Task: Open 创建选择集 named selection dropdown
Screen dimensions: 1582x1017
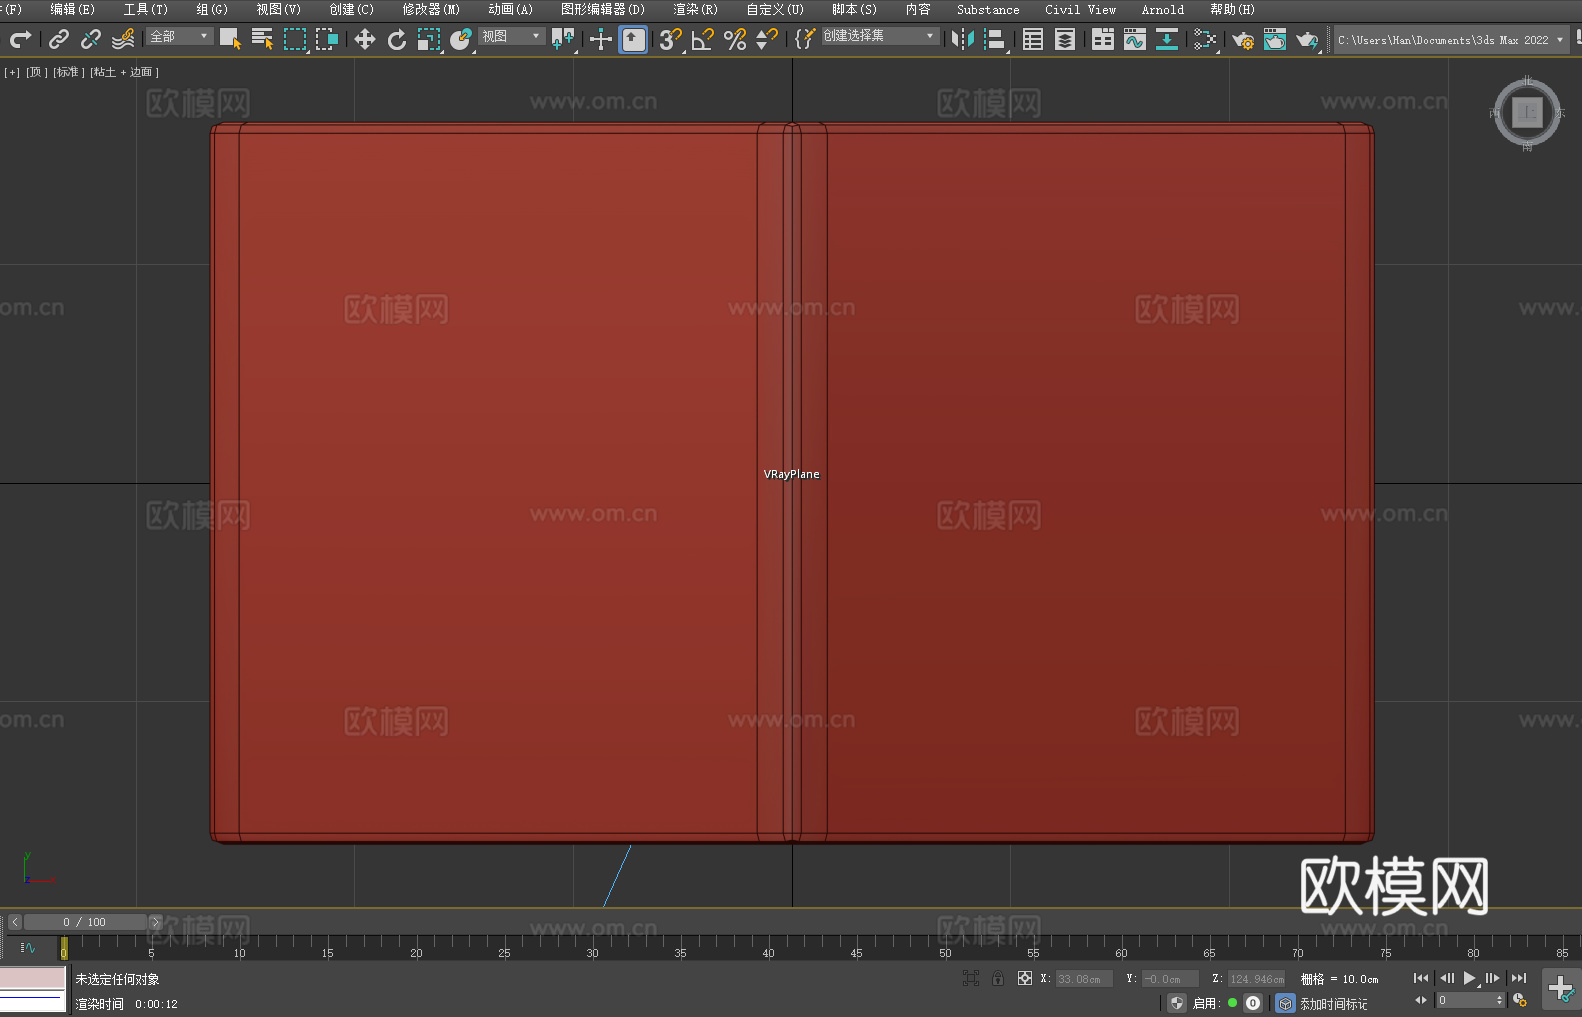Action: tap(880, 36)
